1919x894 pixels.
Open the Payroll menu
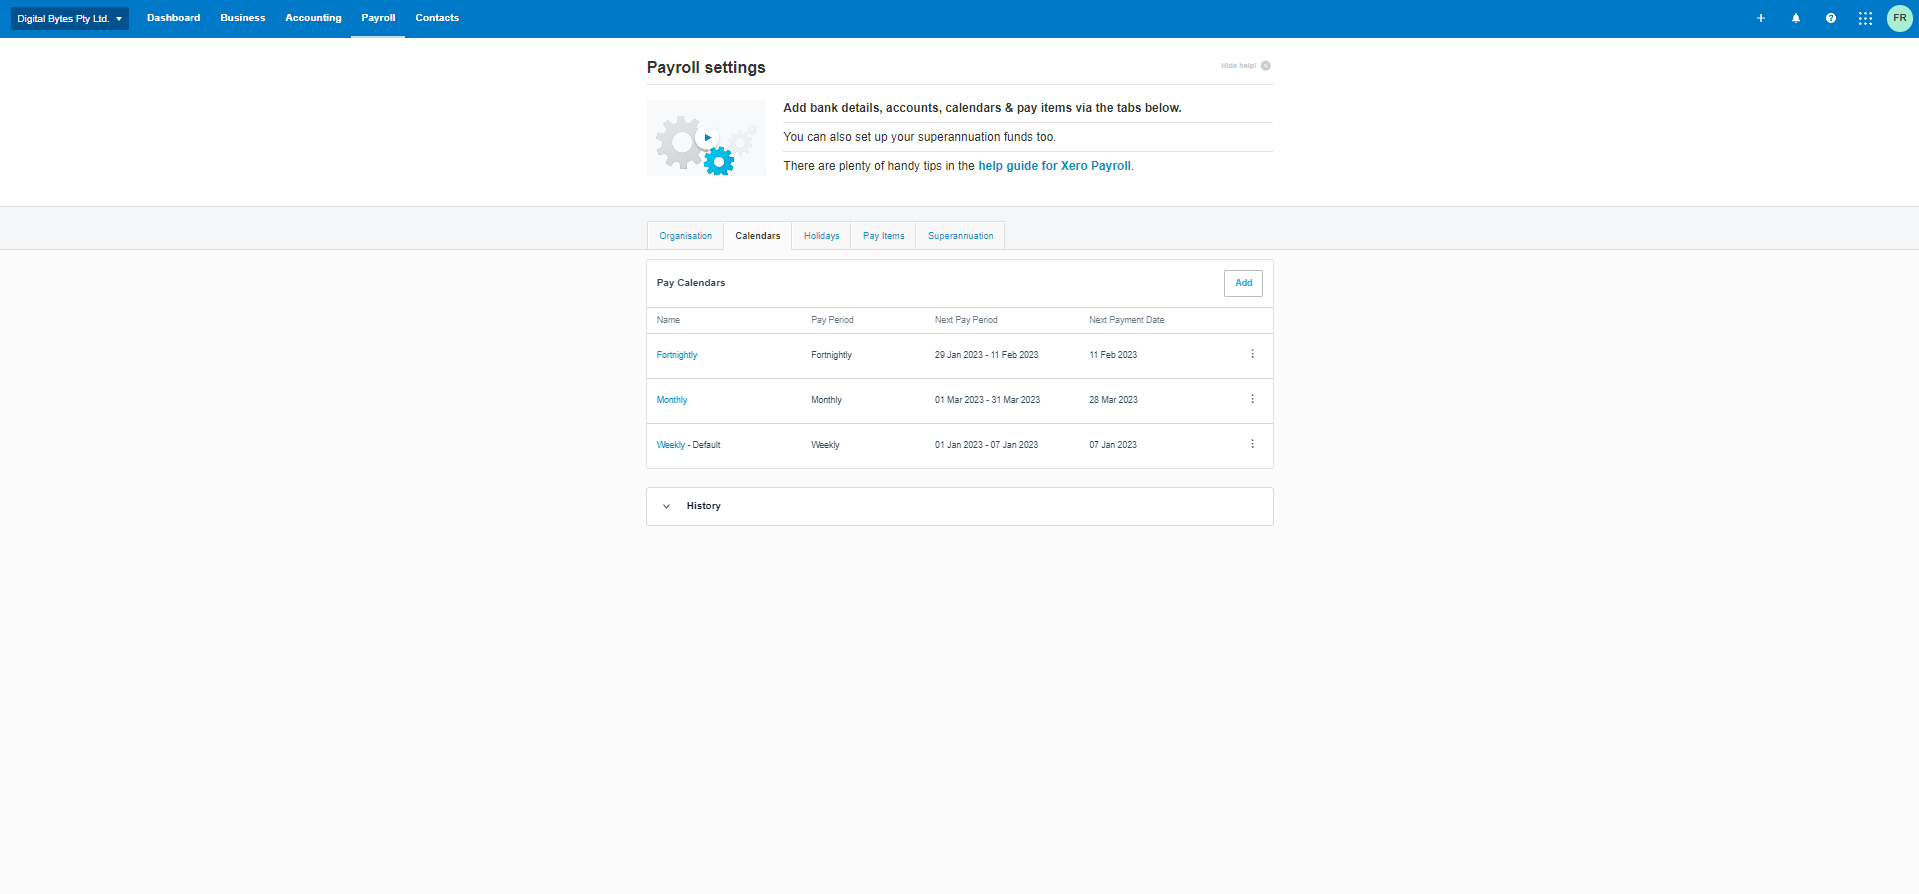378,18
